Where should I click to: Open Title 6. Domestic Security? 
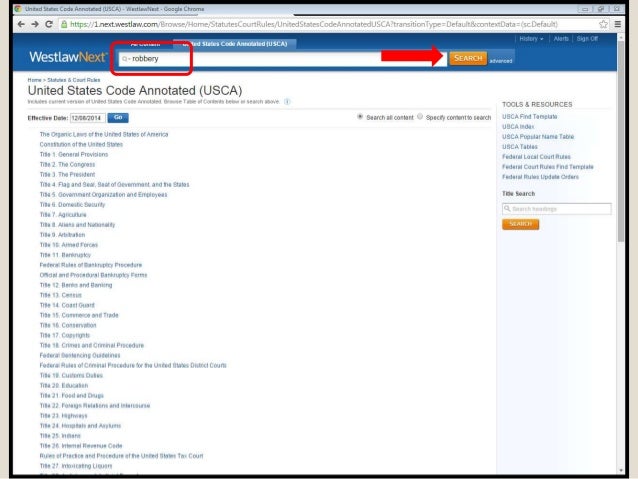[72, 205]
